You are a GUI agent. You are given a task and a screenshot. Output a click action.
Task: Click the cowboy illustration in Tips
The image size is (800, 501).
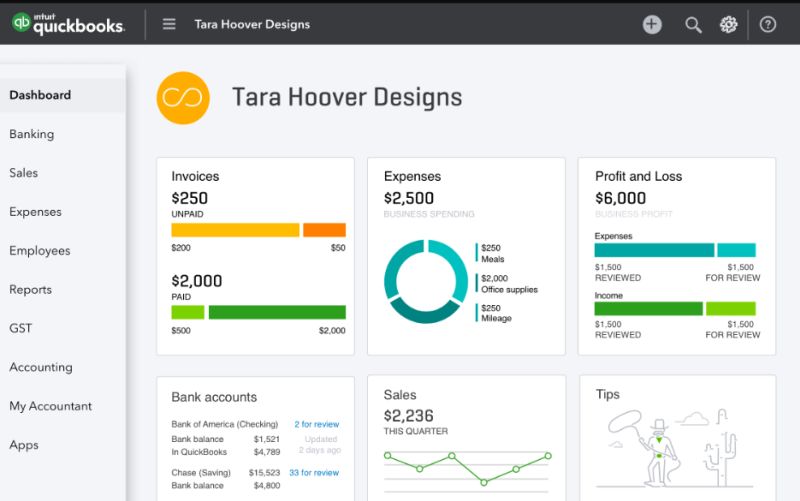point(674,448)
